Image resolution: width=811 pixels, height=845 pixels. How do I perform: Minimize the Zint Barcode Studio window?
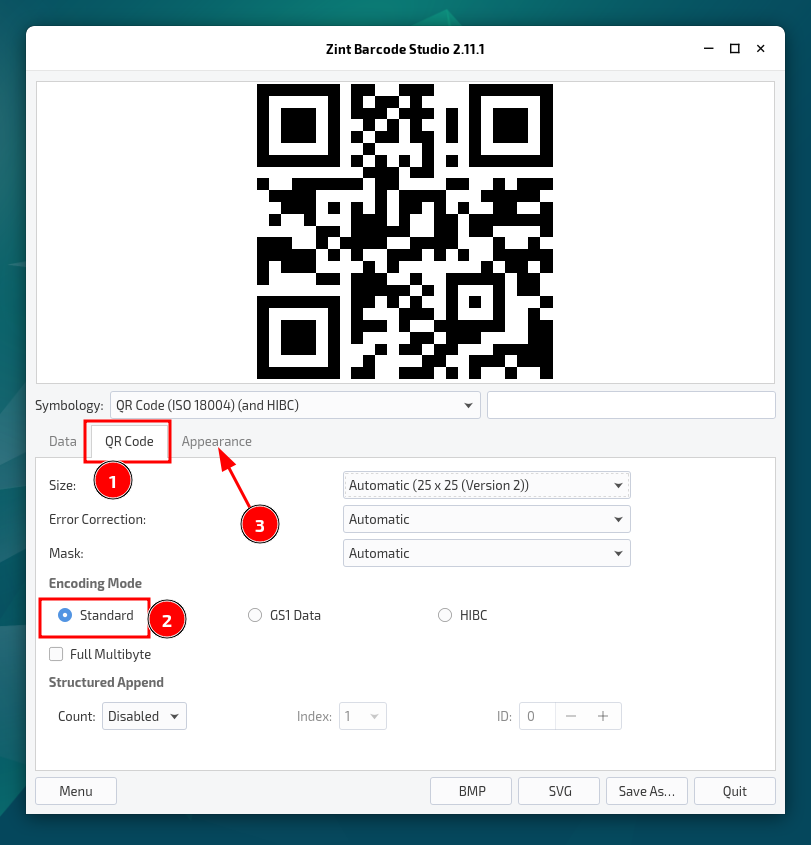click(x=709, y=49)
